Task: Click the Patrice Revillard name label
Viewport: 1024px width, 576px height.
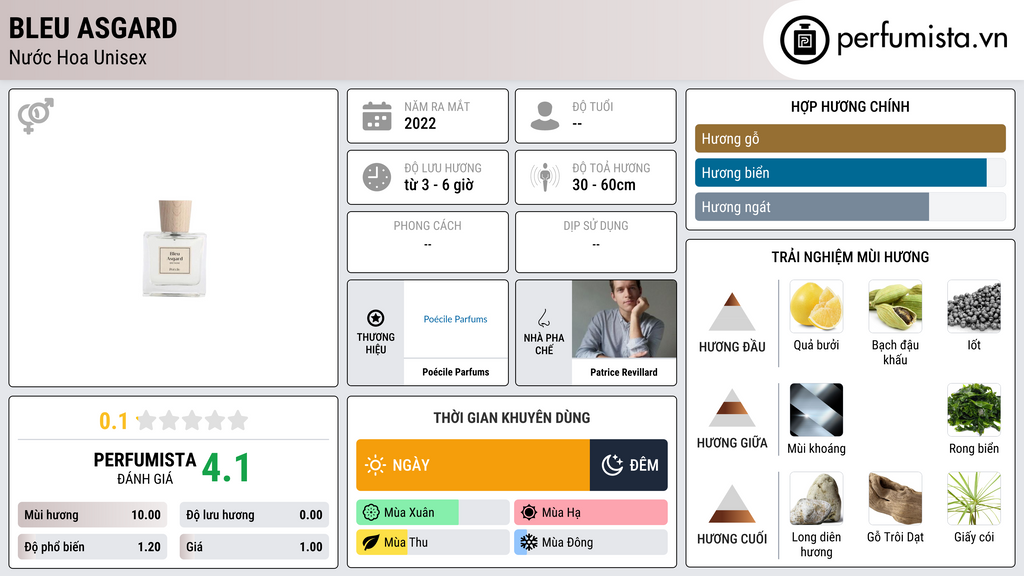Action: pos(624,372)
